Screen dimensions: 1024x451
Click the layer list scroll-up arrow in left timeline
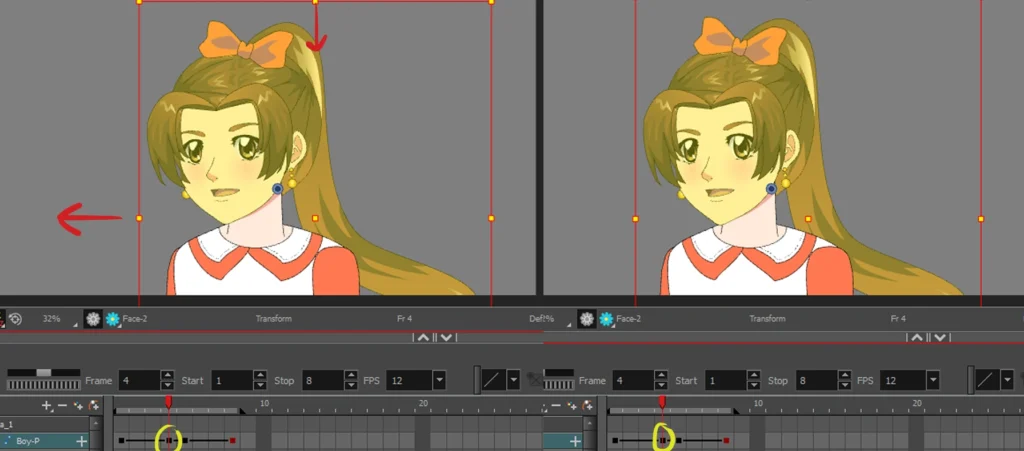(95, 423)
